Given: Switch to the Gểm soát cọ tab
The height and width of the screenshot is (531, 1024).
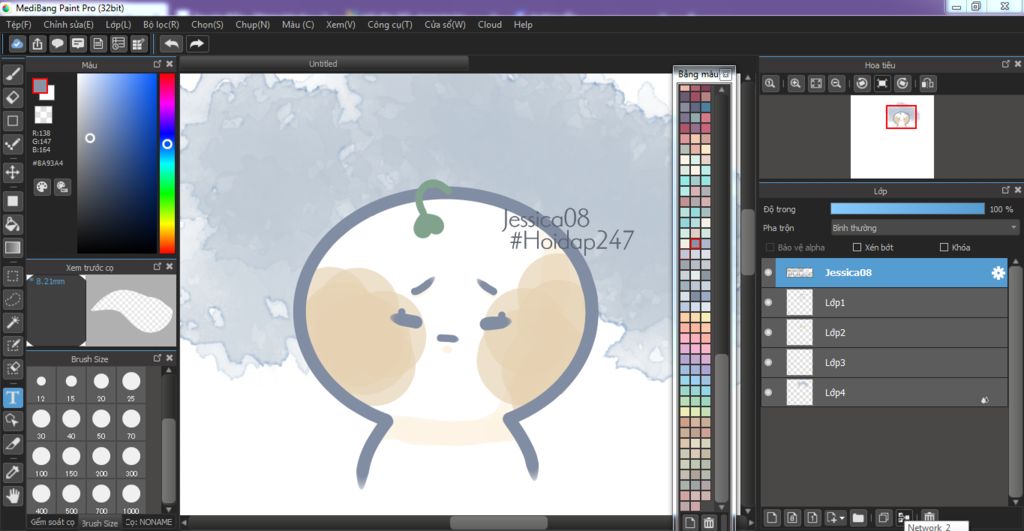Looking at the screenshot, I should coord(52,522).
